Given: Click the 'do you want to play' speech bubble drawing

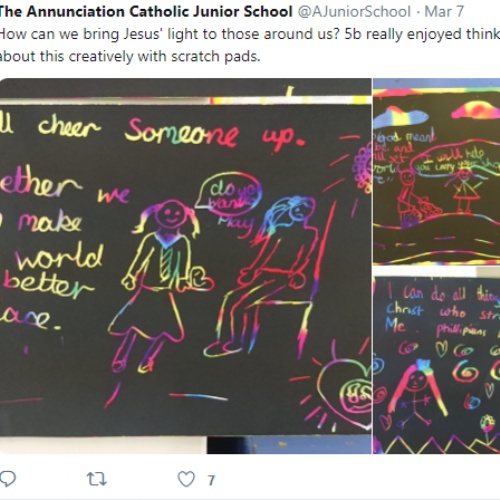Looking at the screenshot, I should pyautogui.click(x=229, y=194).
